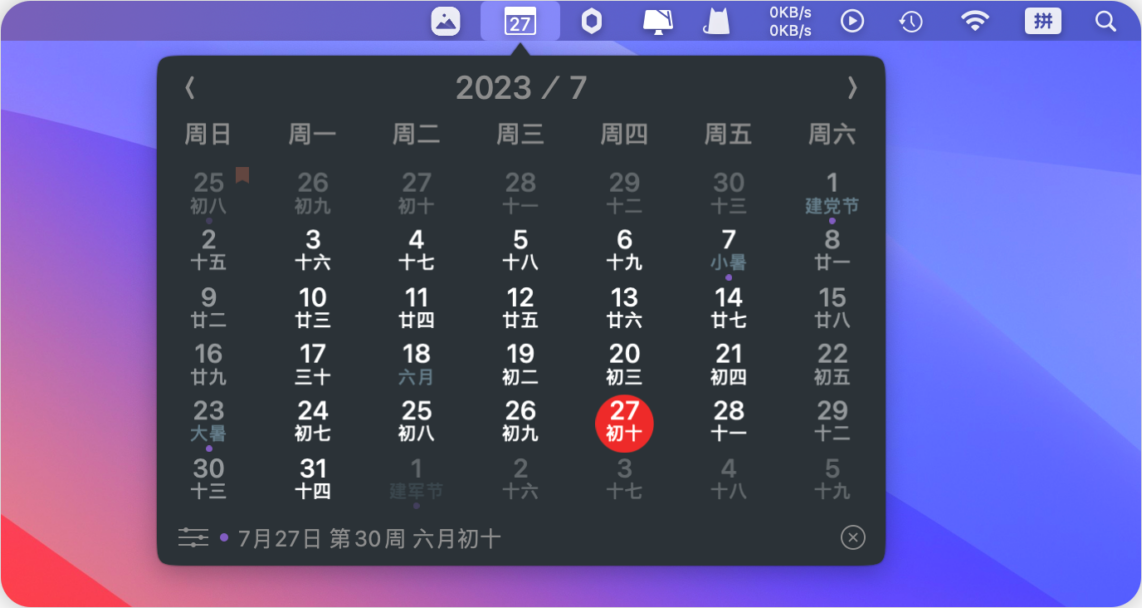Open Time Machine clock icon

[910, 22]
